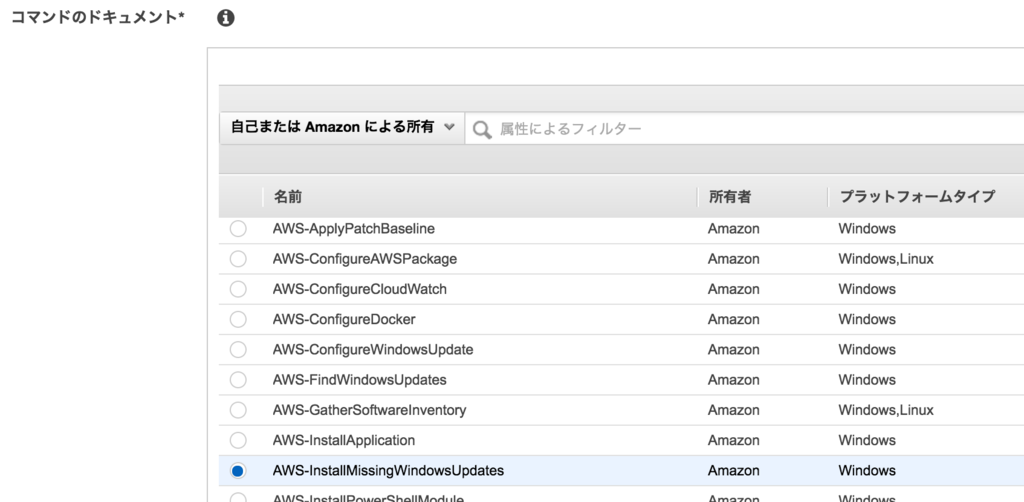This screenshot has height=502, width=1024.
Task: Click Windows platform in AWS-ConfigureWindowsUpdate row
Action: (867, 350)
